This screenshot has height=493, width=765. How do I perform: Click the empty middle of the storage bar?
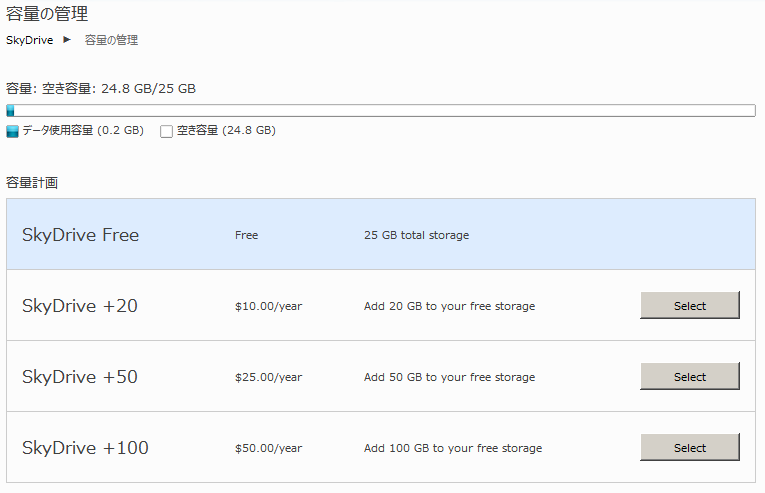point(380,110)
